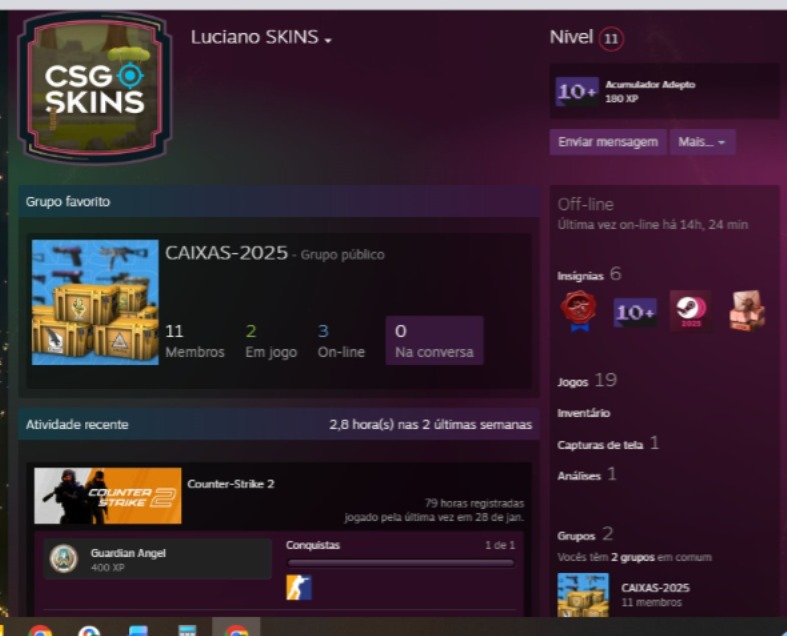Viewport: 787px width, 636px height.
Task: Open the Grupos 2 link
Action: 585,535
